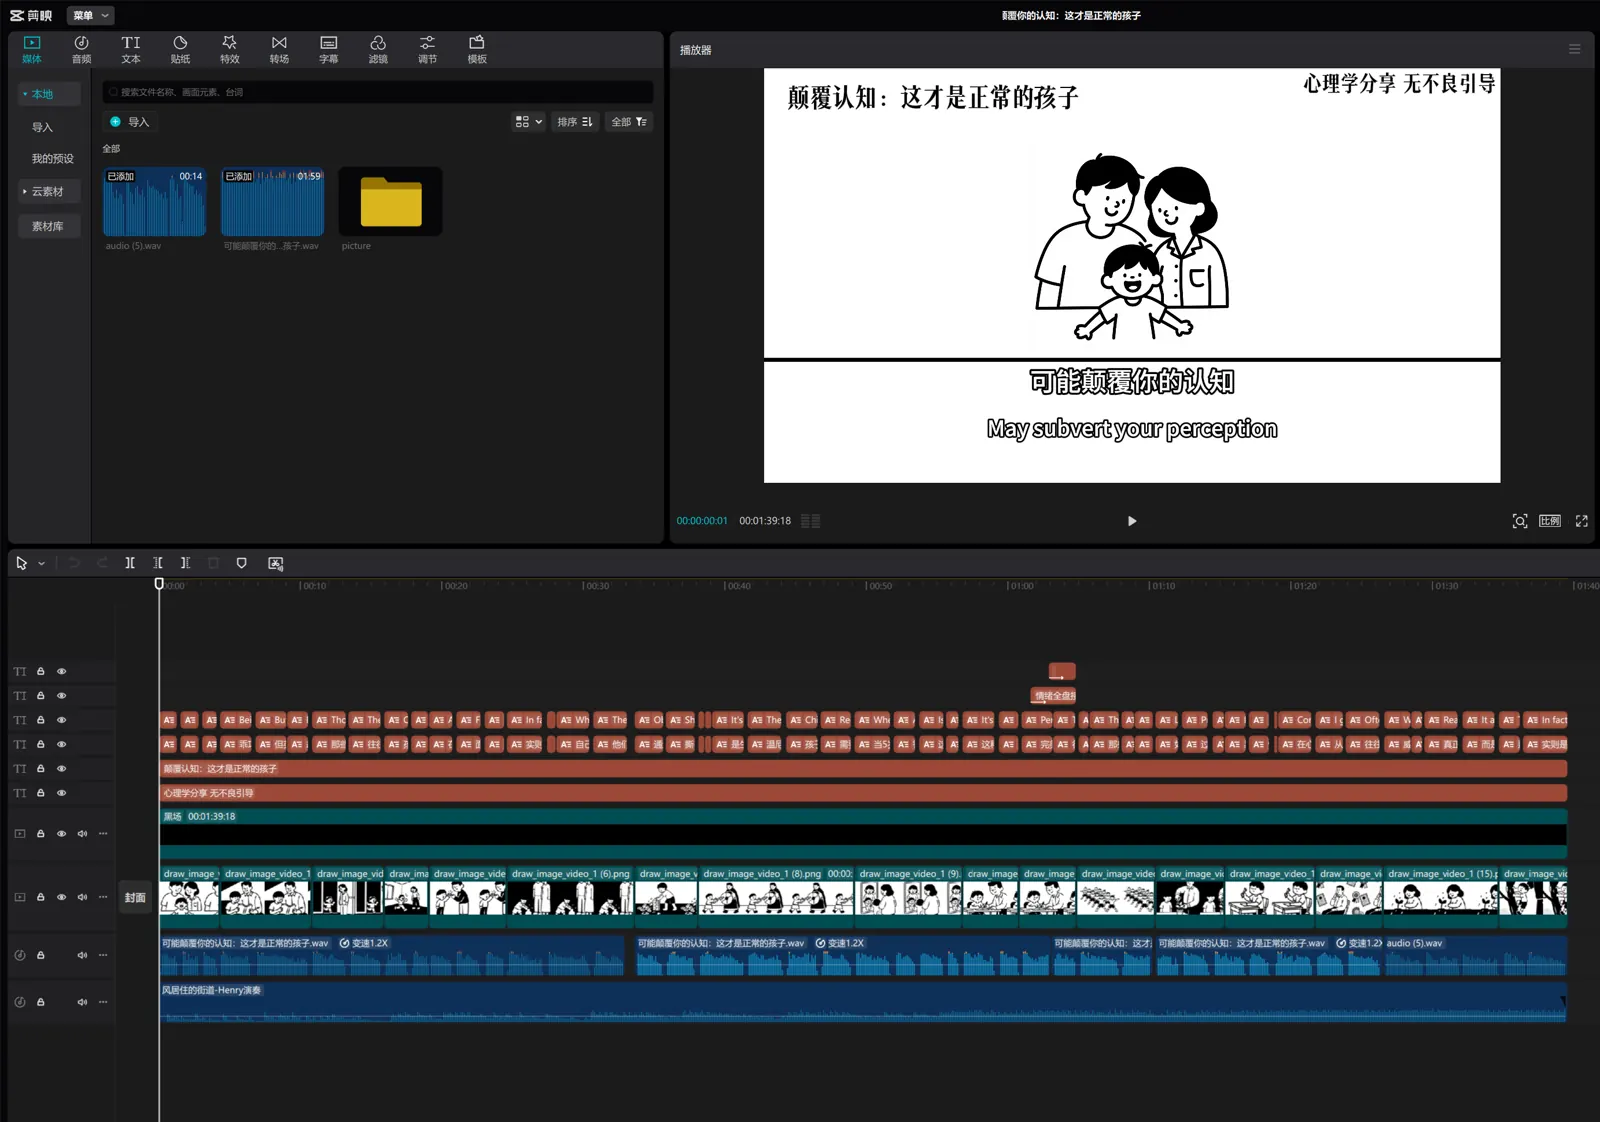Screen dimensions: 1600x1122
Task: Open the 转场 transitions panel
Action: [279, 49]
